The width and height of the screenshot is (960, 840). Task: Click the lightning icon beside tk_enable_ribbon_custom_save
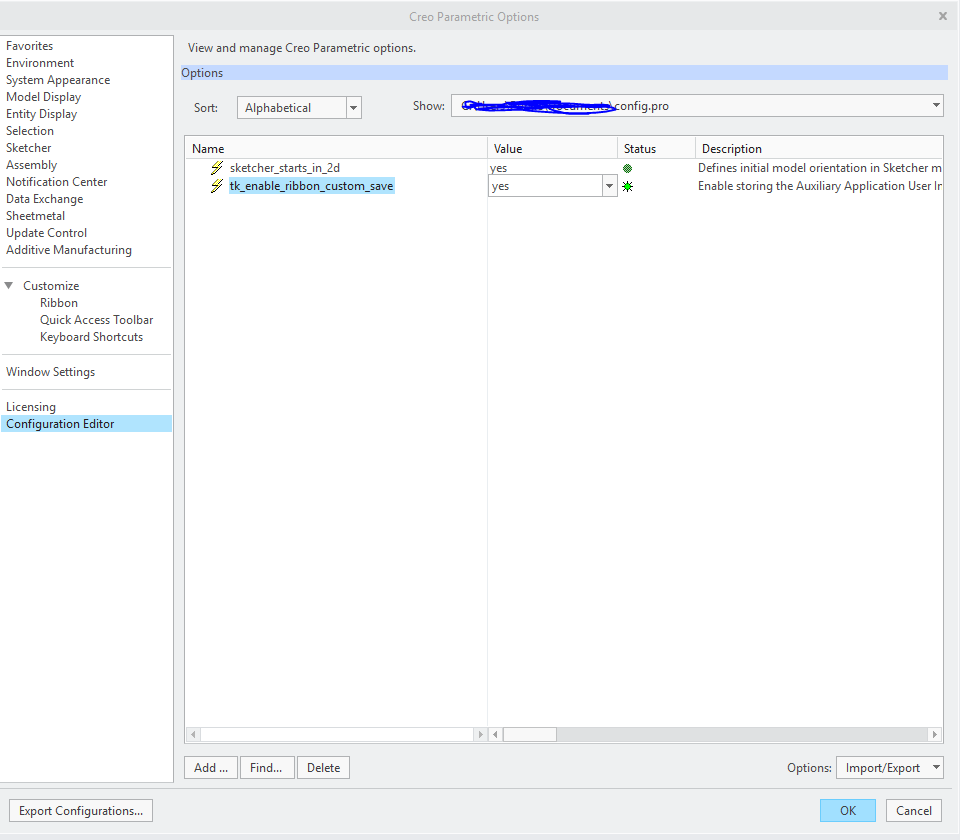216,186
